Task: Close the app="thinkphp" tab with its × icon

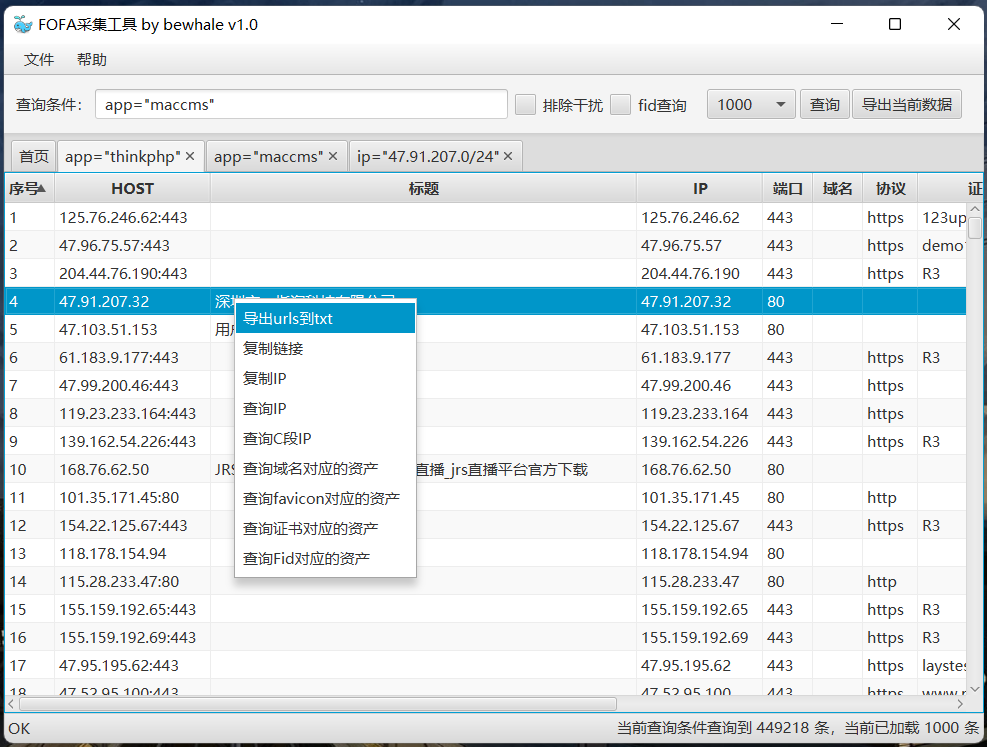Action: tap(189, 156)
